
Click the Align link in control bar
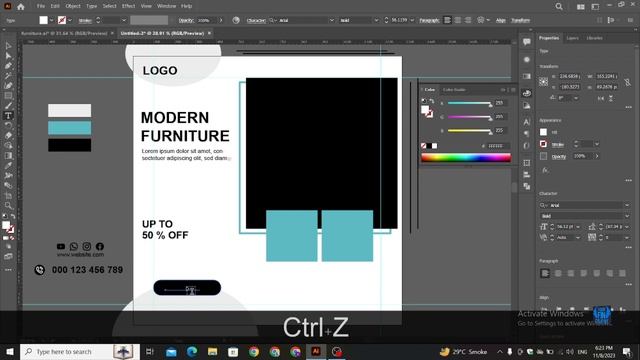[x=500, y=20]
